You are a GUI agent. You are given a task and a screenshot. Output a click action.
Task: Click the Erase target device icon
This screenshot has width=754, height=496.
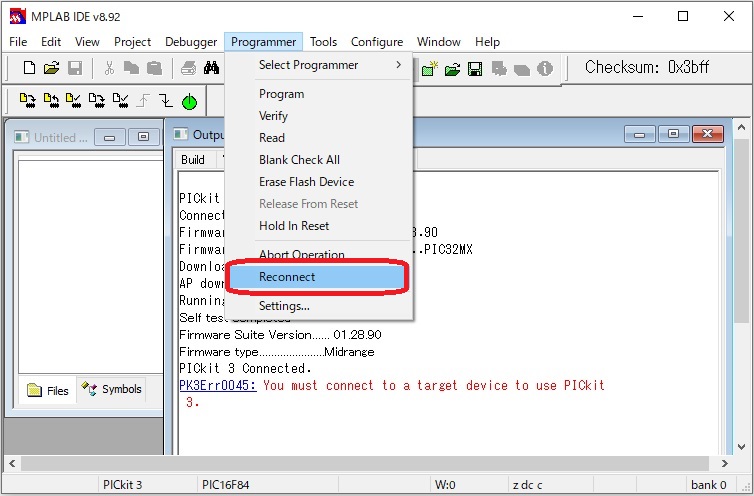coord(97,101)
